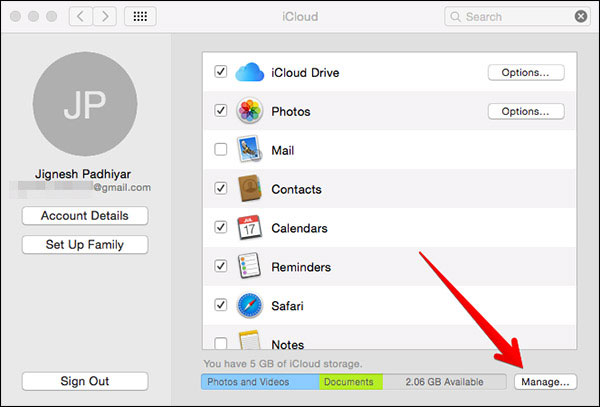The height and width of the screenshot is (407, 600).
Task: Enable the Notes checkbox
Action: pos(221,343)
